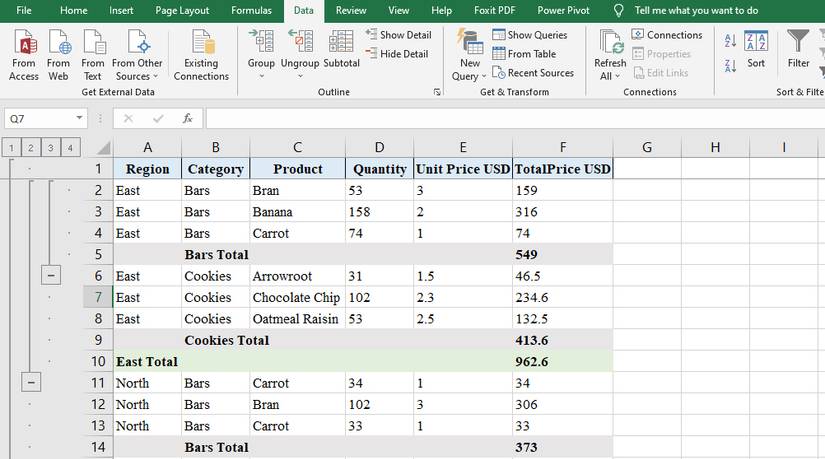825x459 pixels.
Task: Open the Name Box dropdown arrow
Action: point(80,118)
